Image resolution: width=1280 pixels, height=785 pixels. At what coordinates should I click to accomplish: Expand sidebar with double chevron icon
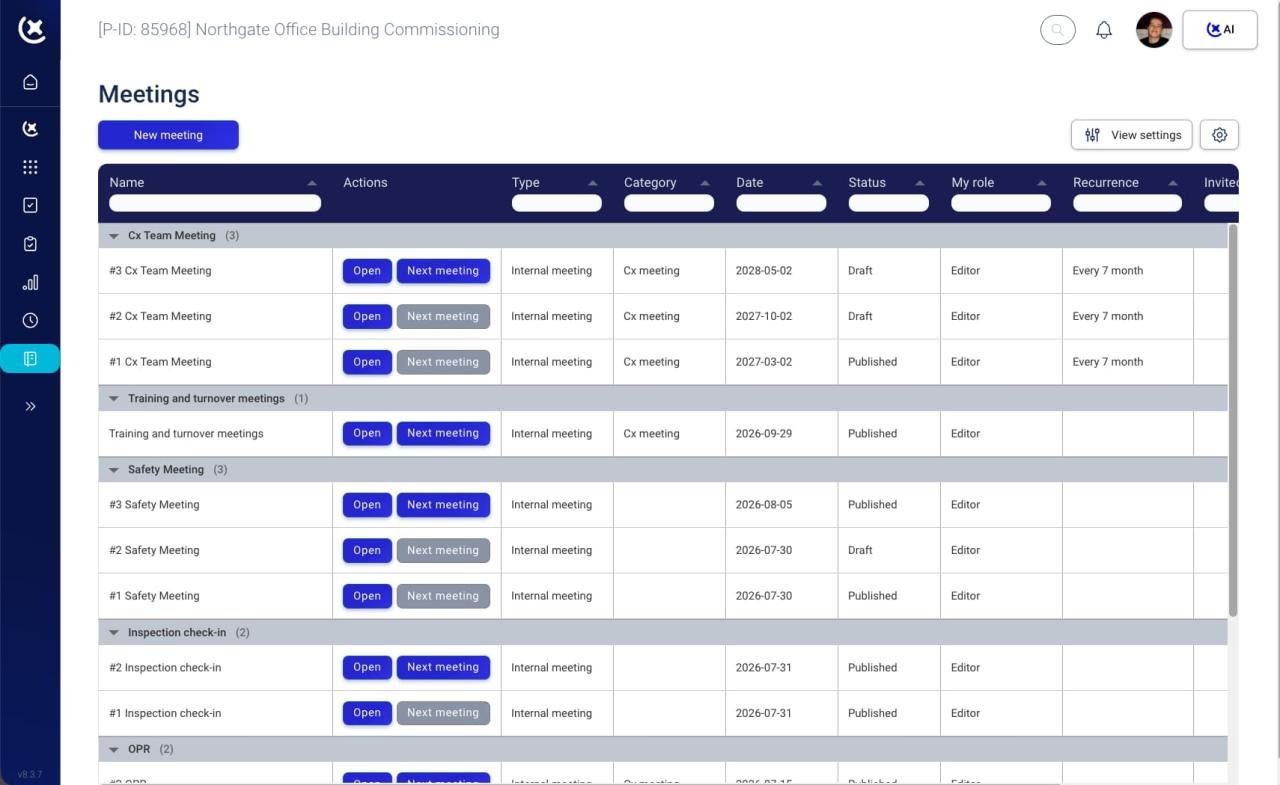point(30,406)
